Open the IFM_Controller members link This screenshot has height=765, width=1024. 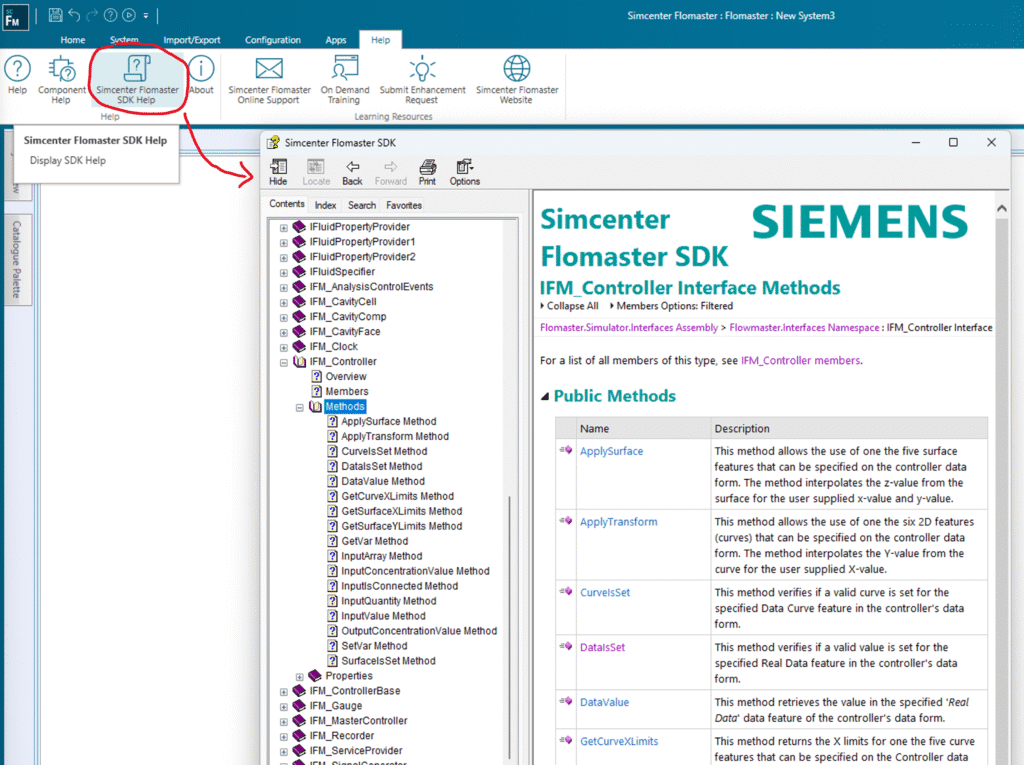pos(801,361)
